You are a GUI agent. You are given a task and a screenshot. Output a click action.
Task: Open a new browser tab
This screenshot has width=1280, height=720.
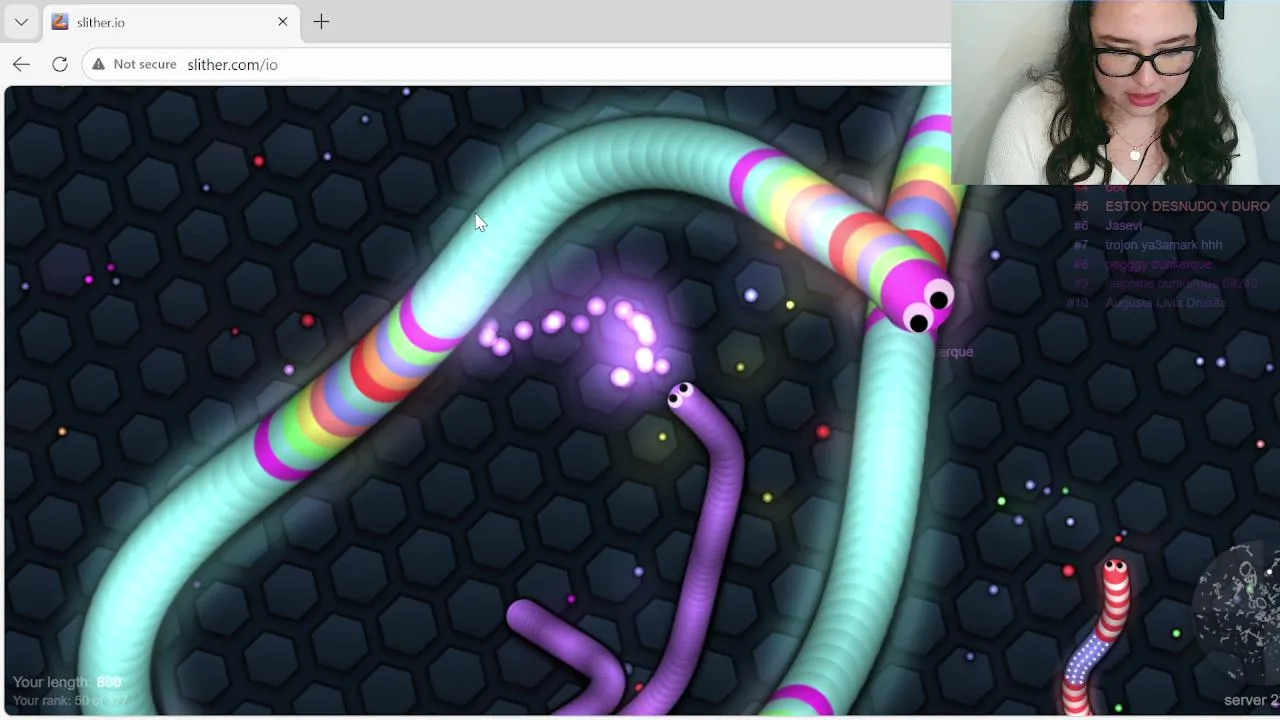321,21
